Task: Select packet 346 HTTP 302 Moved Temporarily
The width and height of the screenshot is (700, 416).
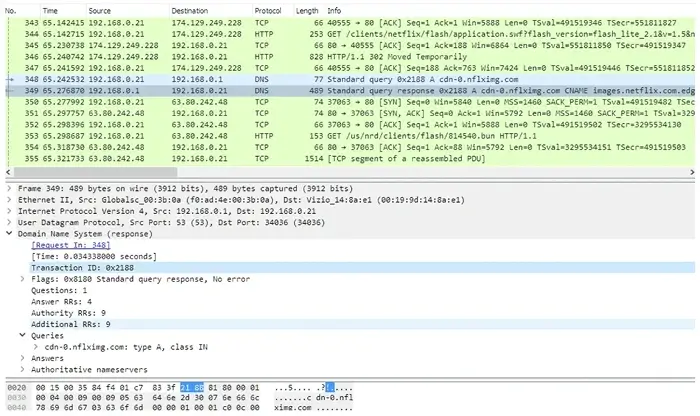Action: 350,57
